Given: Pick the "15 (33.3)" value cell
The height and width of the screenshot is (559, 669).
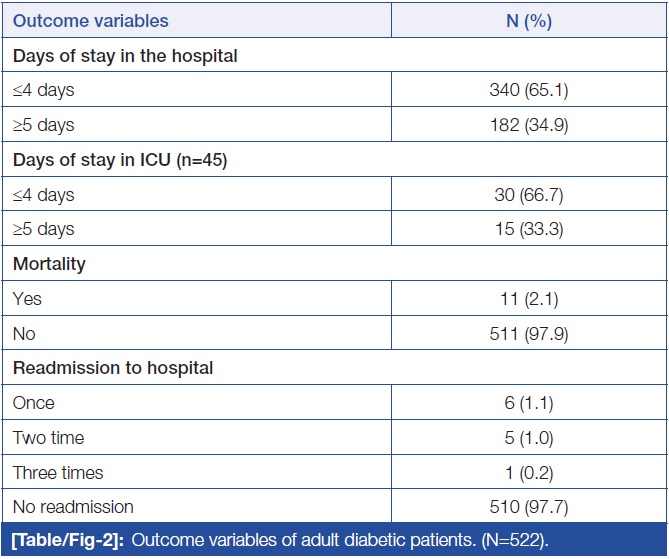Looking at the screenshot, I should coord(530,230).
